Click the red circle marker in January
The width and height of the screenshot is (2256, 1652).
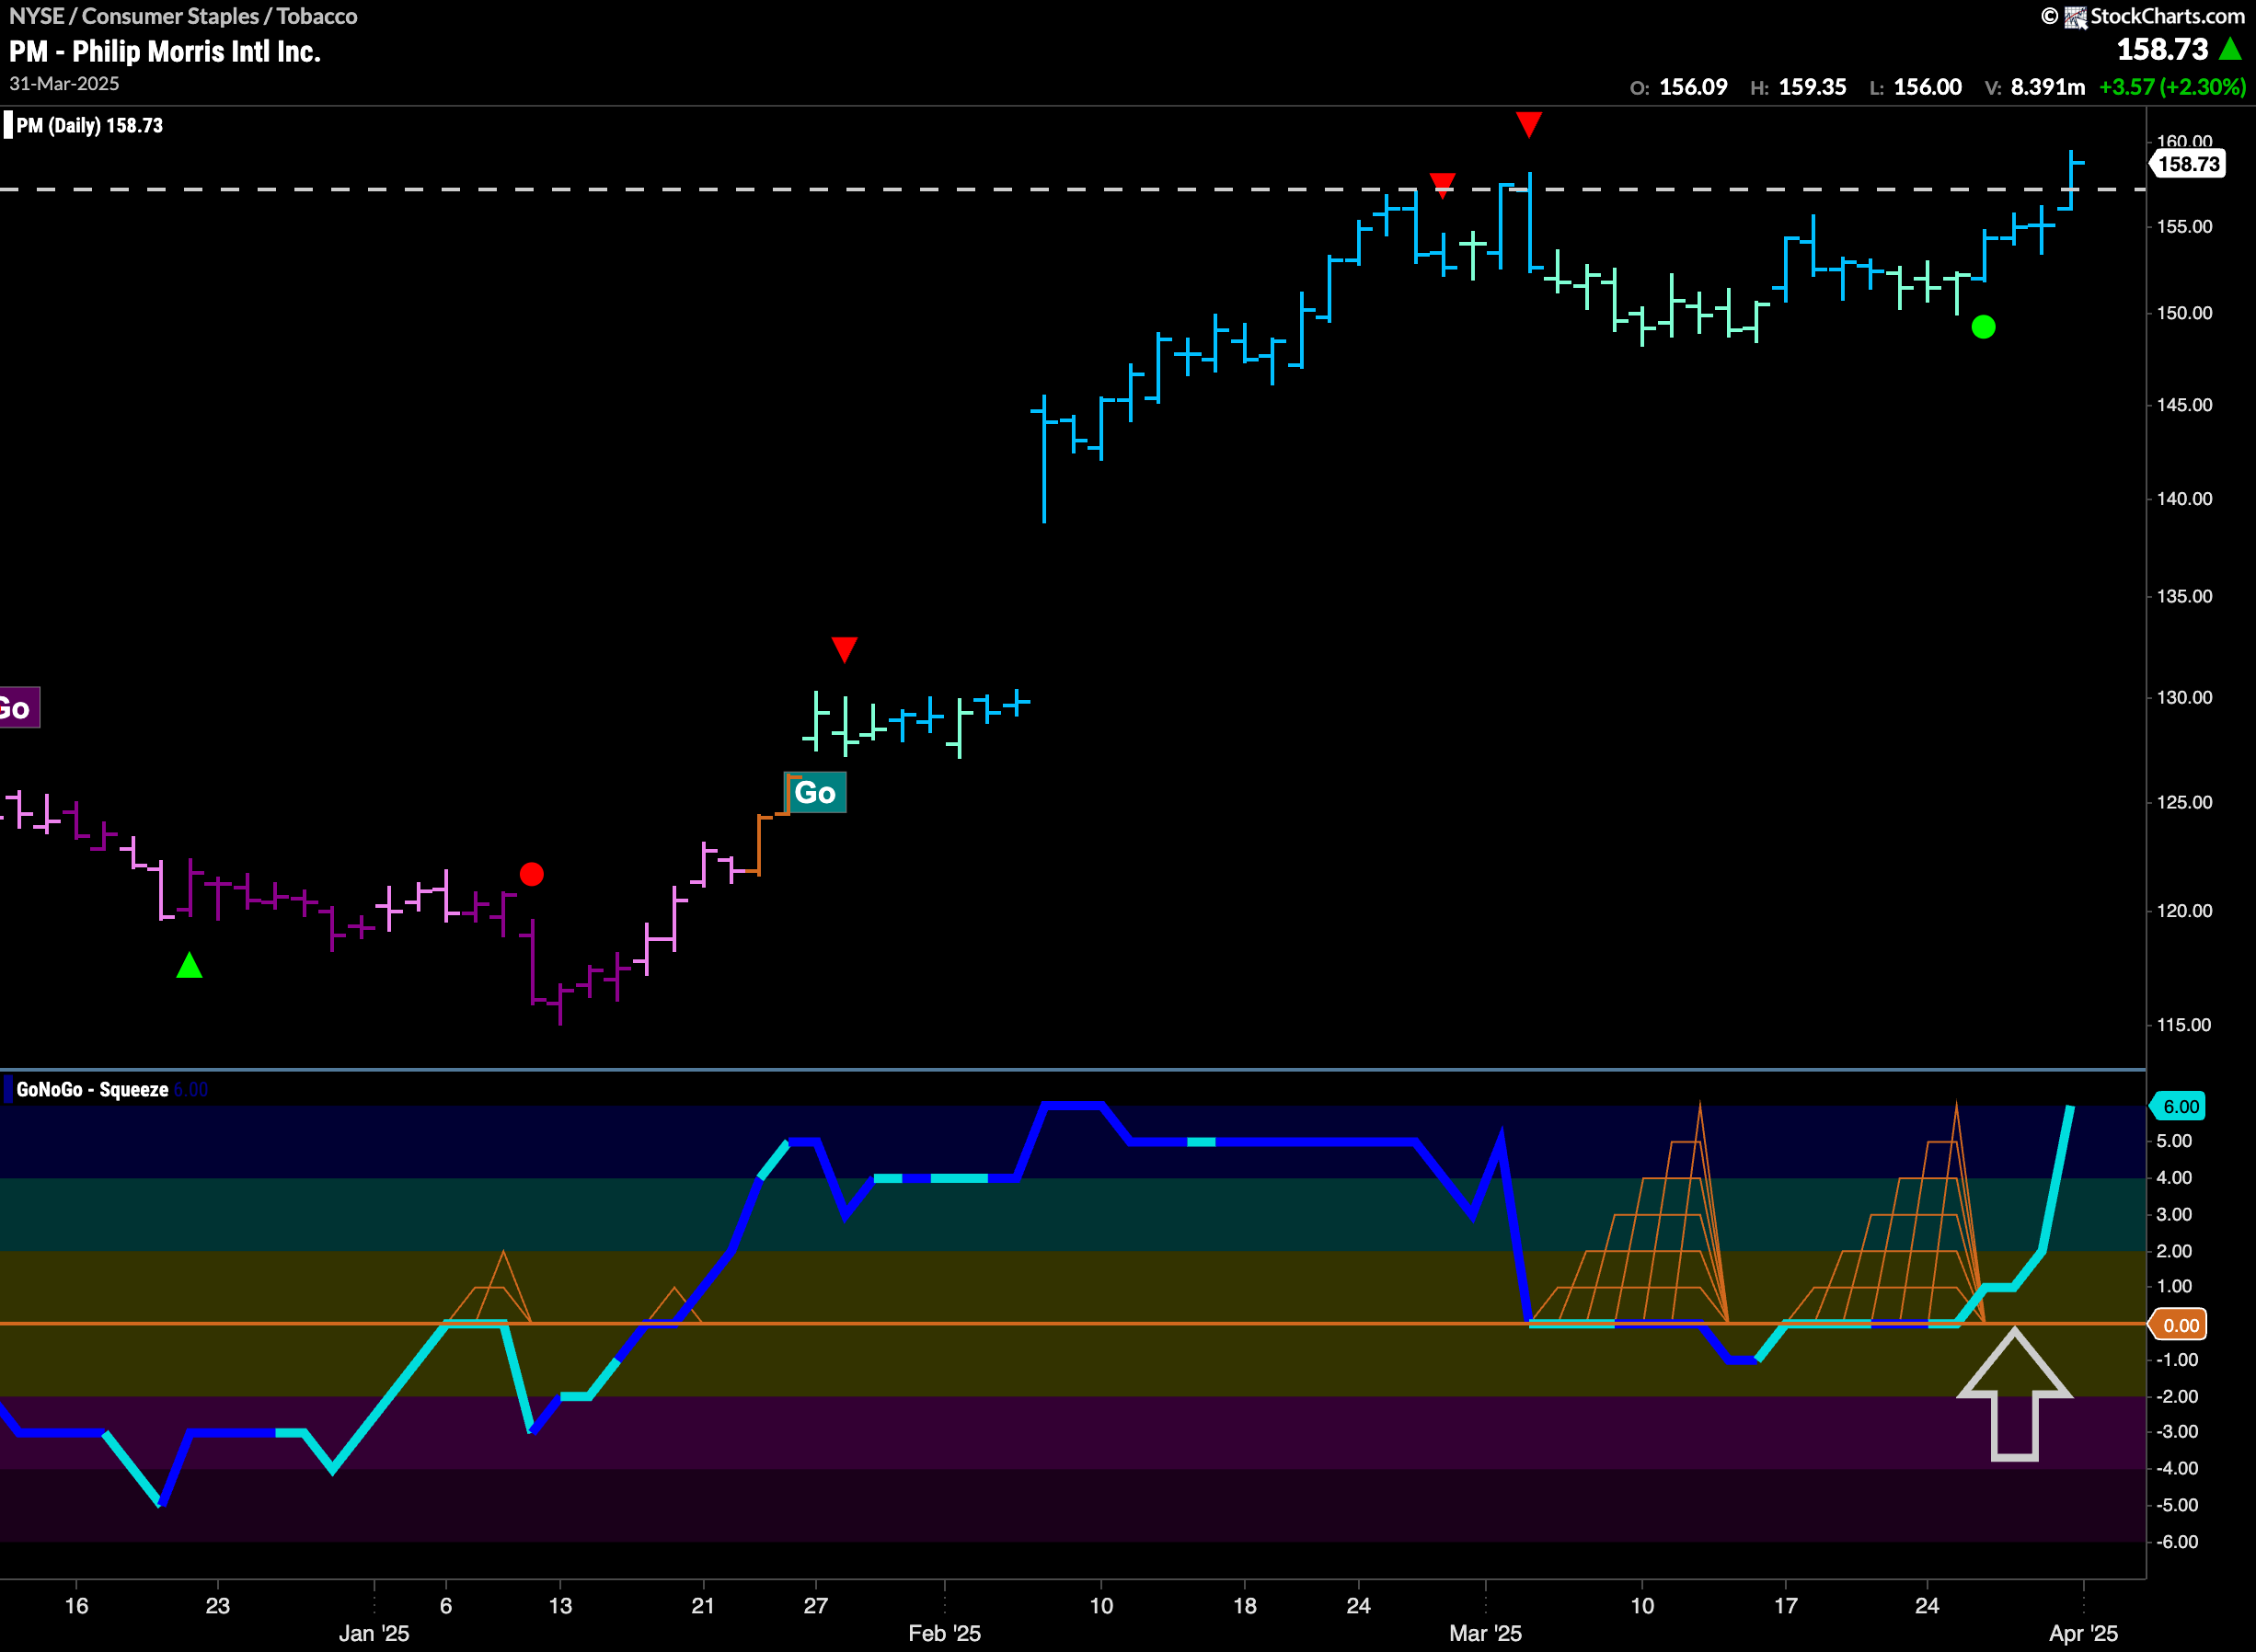pyautogui.click(x=532, y=874)
